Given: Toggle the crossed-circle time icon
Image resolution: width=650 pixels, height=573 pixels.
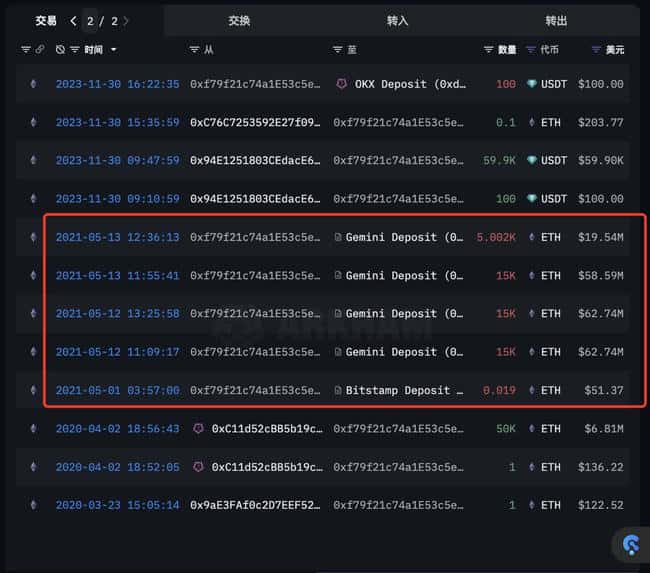Looking at the screenshot, I should click(61, 50).
